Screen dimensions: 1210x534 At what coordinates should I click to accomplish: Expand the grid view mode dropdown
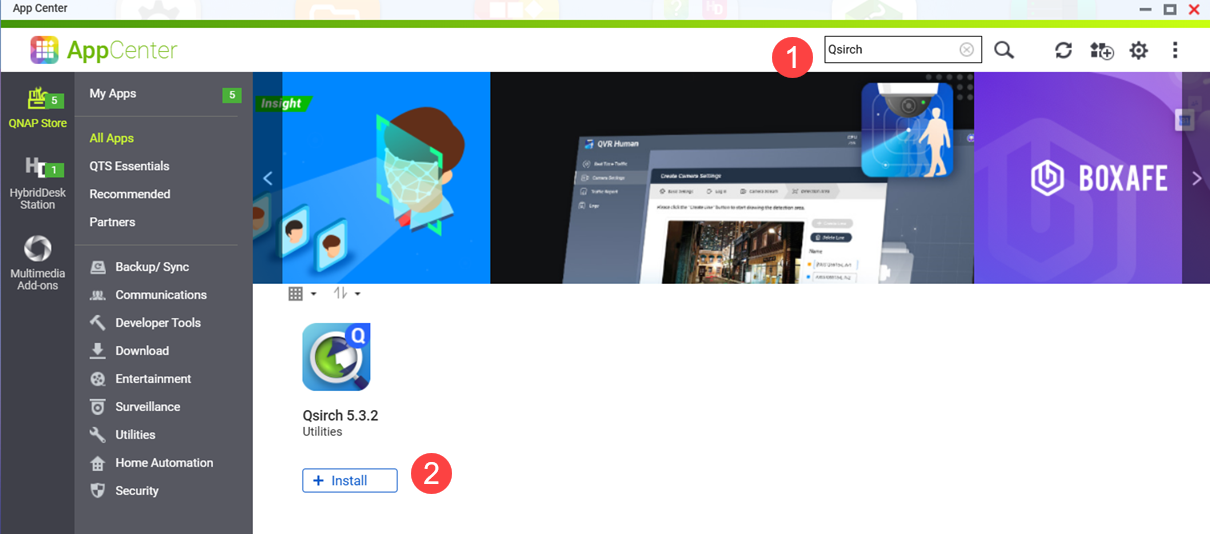pos(302,294)
